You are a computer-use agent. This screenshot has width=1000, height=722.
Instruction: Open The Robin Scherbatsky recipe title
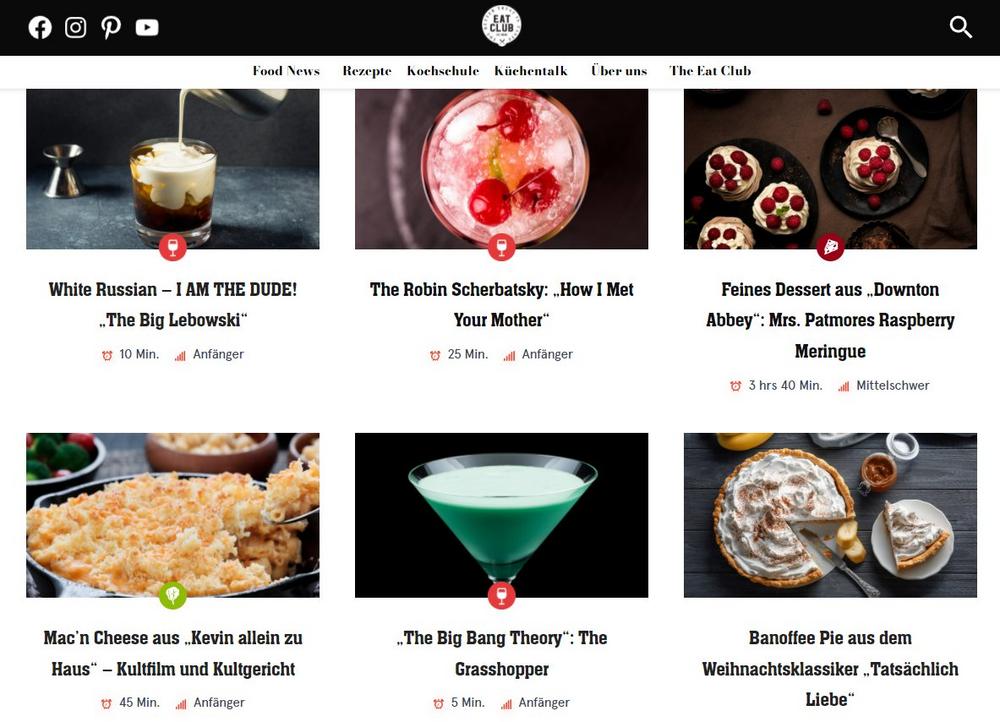(x=501, y=304)
